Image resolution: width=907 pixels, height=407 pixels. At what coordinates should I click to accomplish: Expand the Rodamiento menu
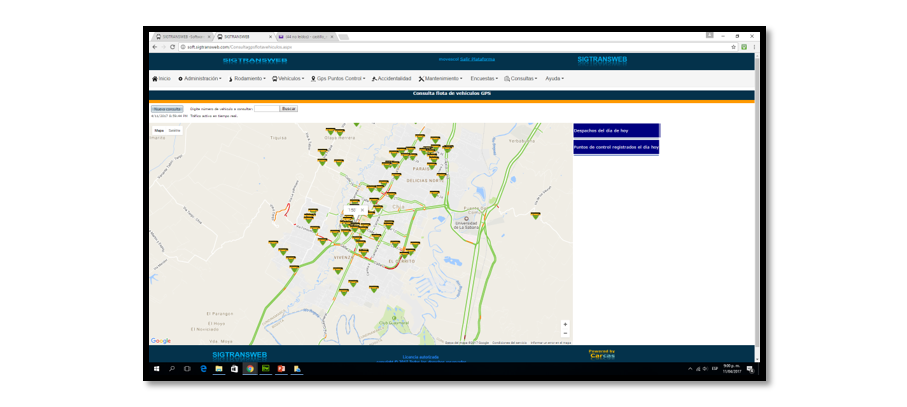pyautogui.click(x=247, y=79)
